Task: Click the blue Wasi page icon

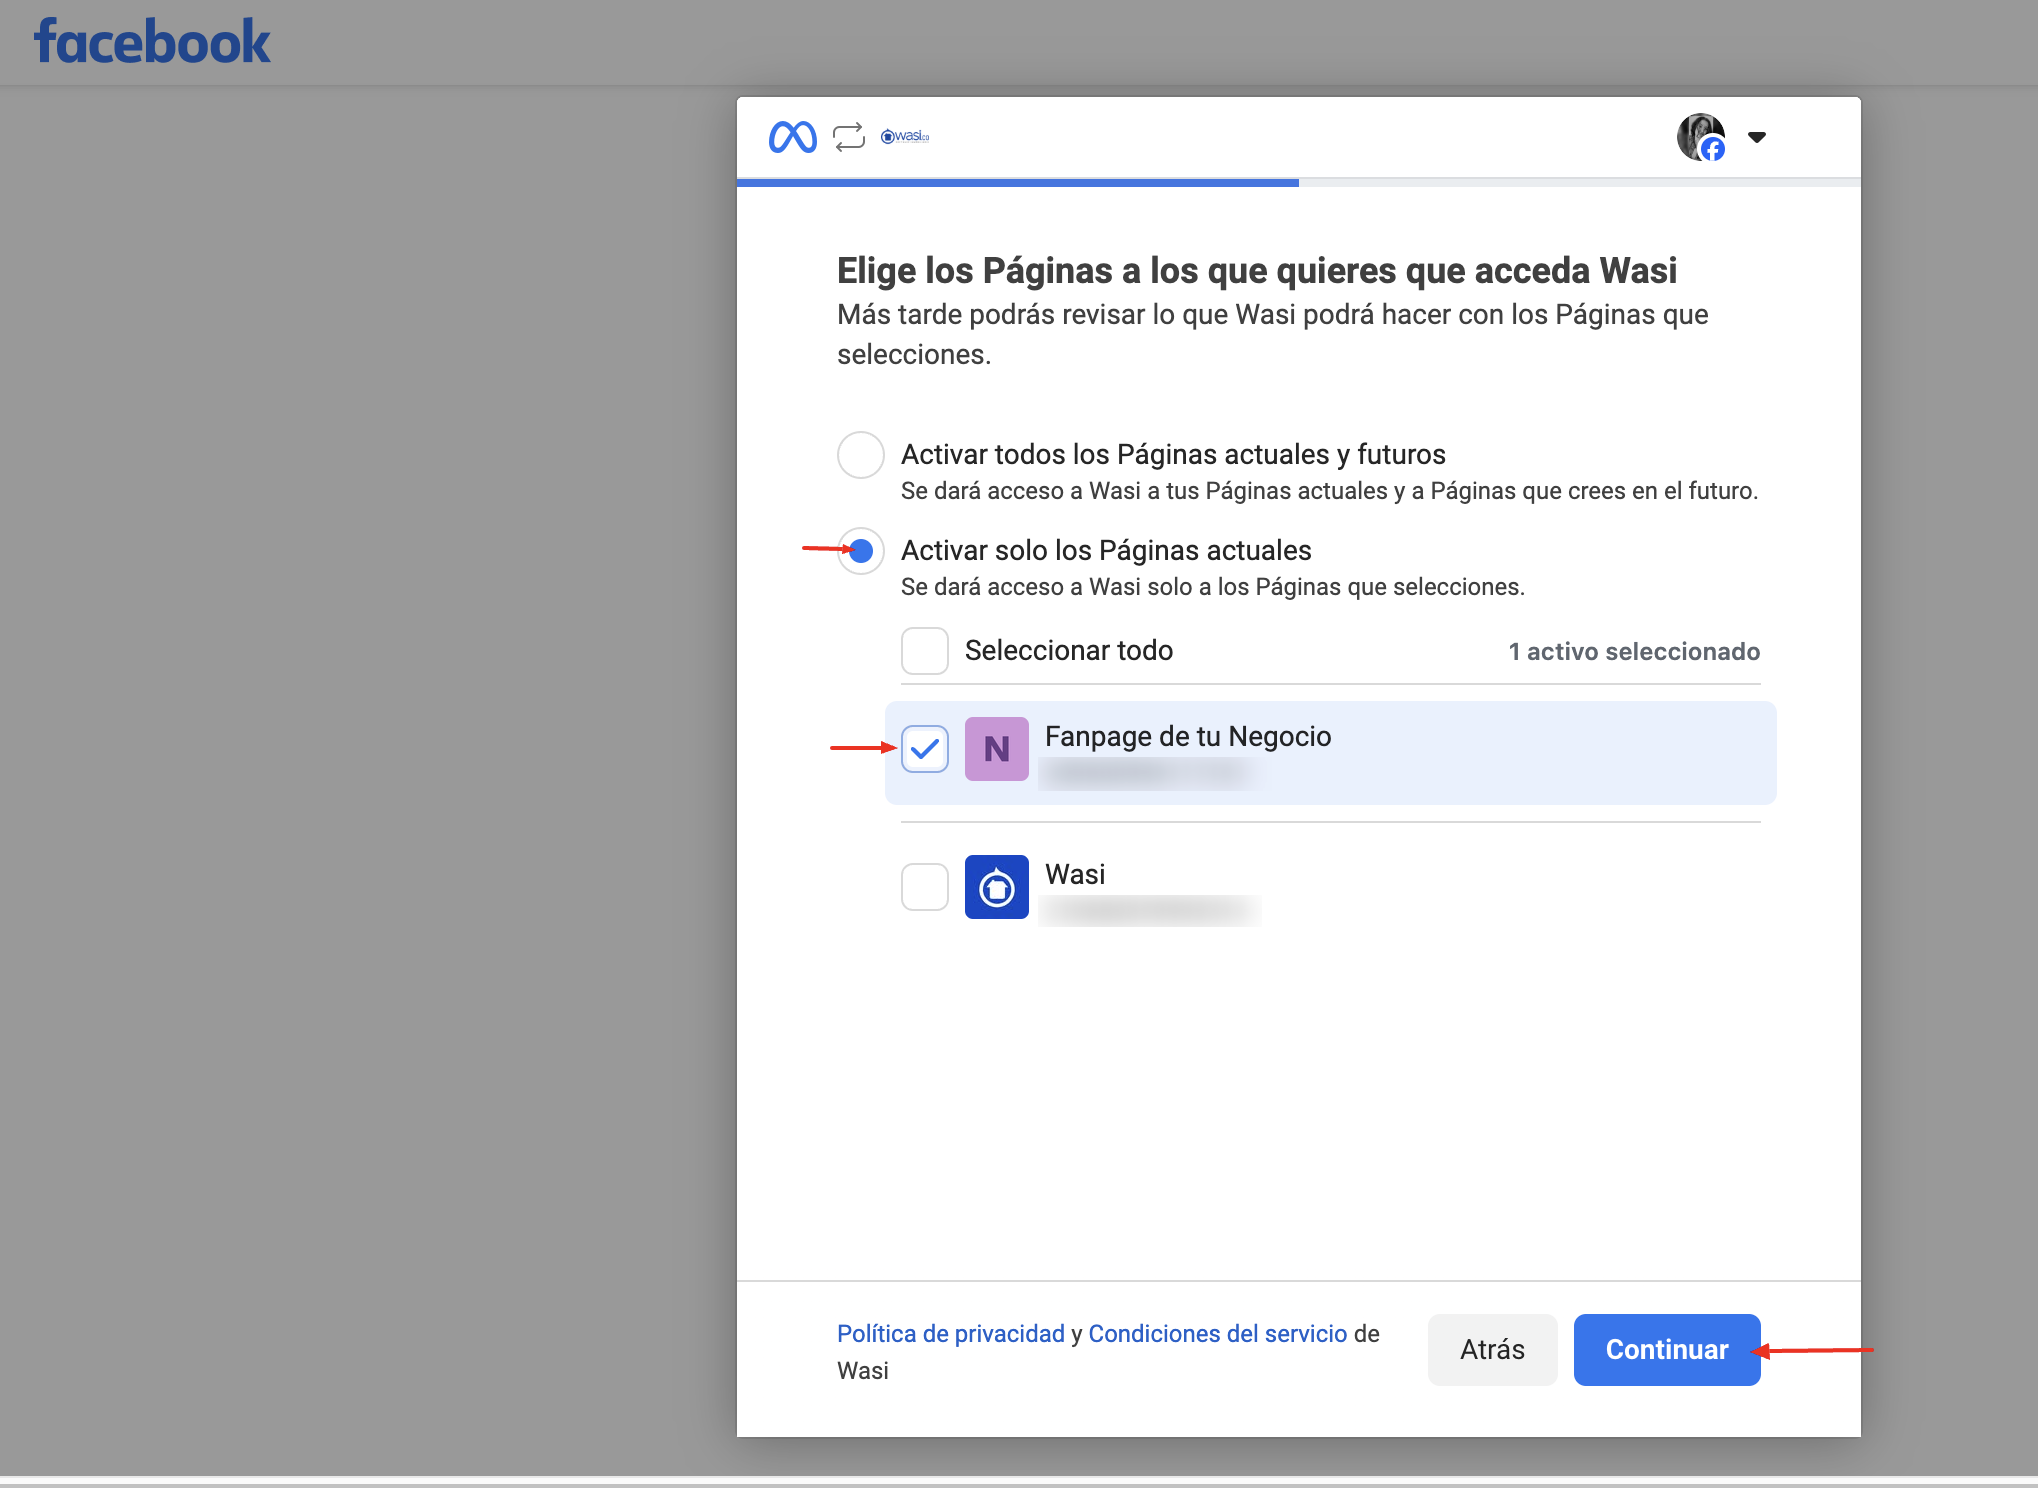Action: [x=996, y=887]
